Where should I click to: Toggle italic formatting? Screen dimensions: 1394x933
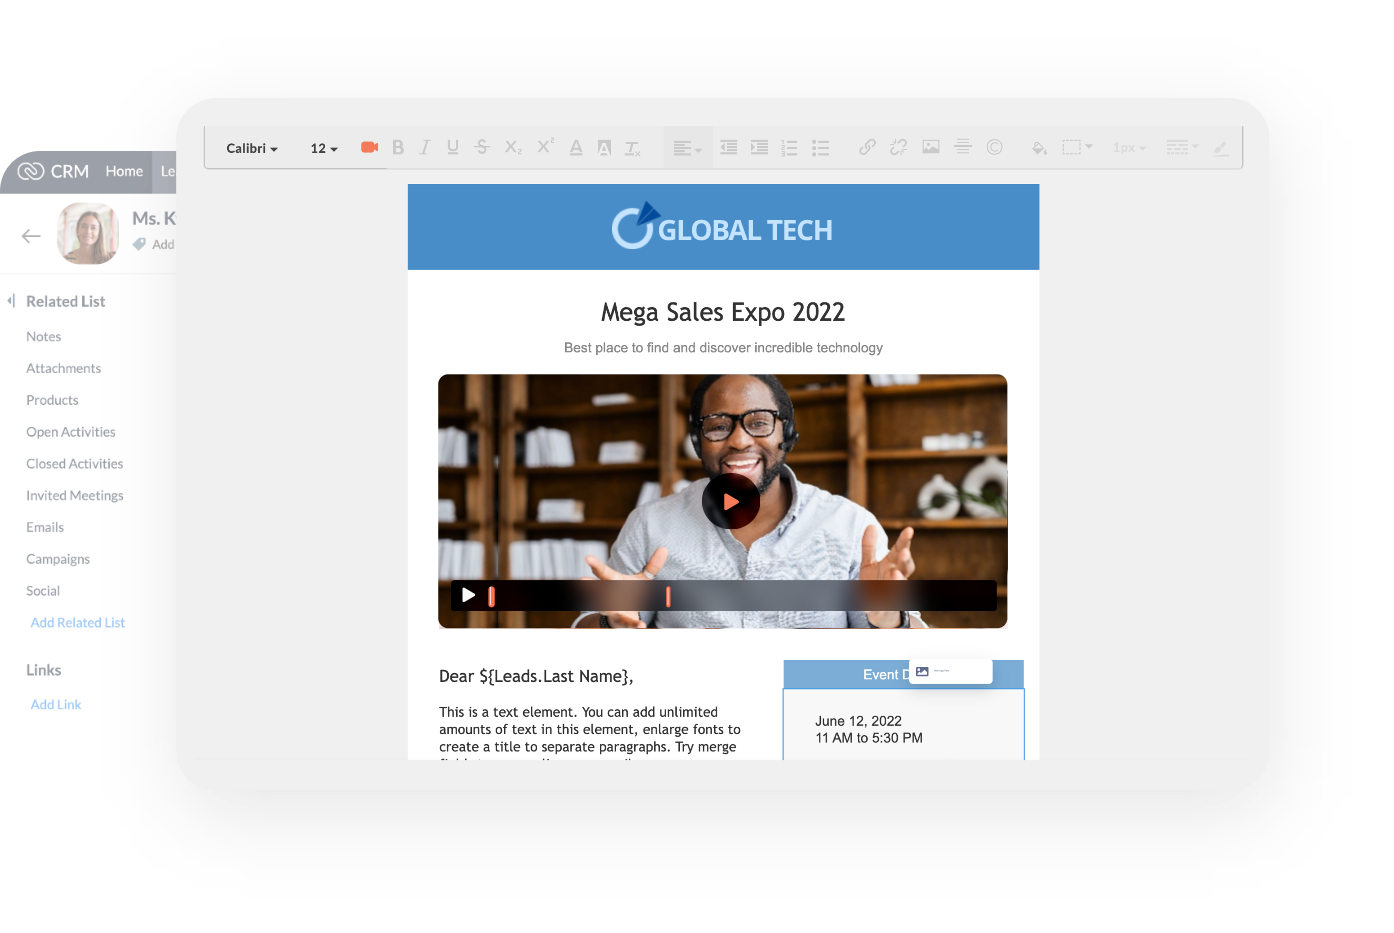(425, 147)
